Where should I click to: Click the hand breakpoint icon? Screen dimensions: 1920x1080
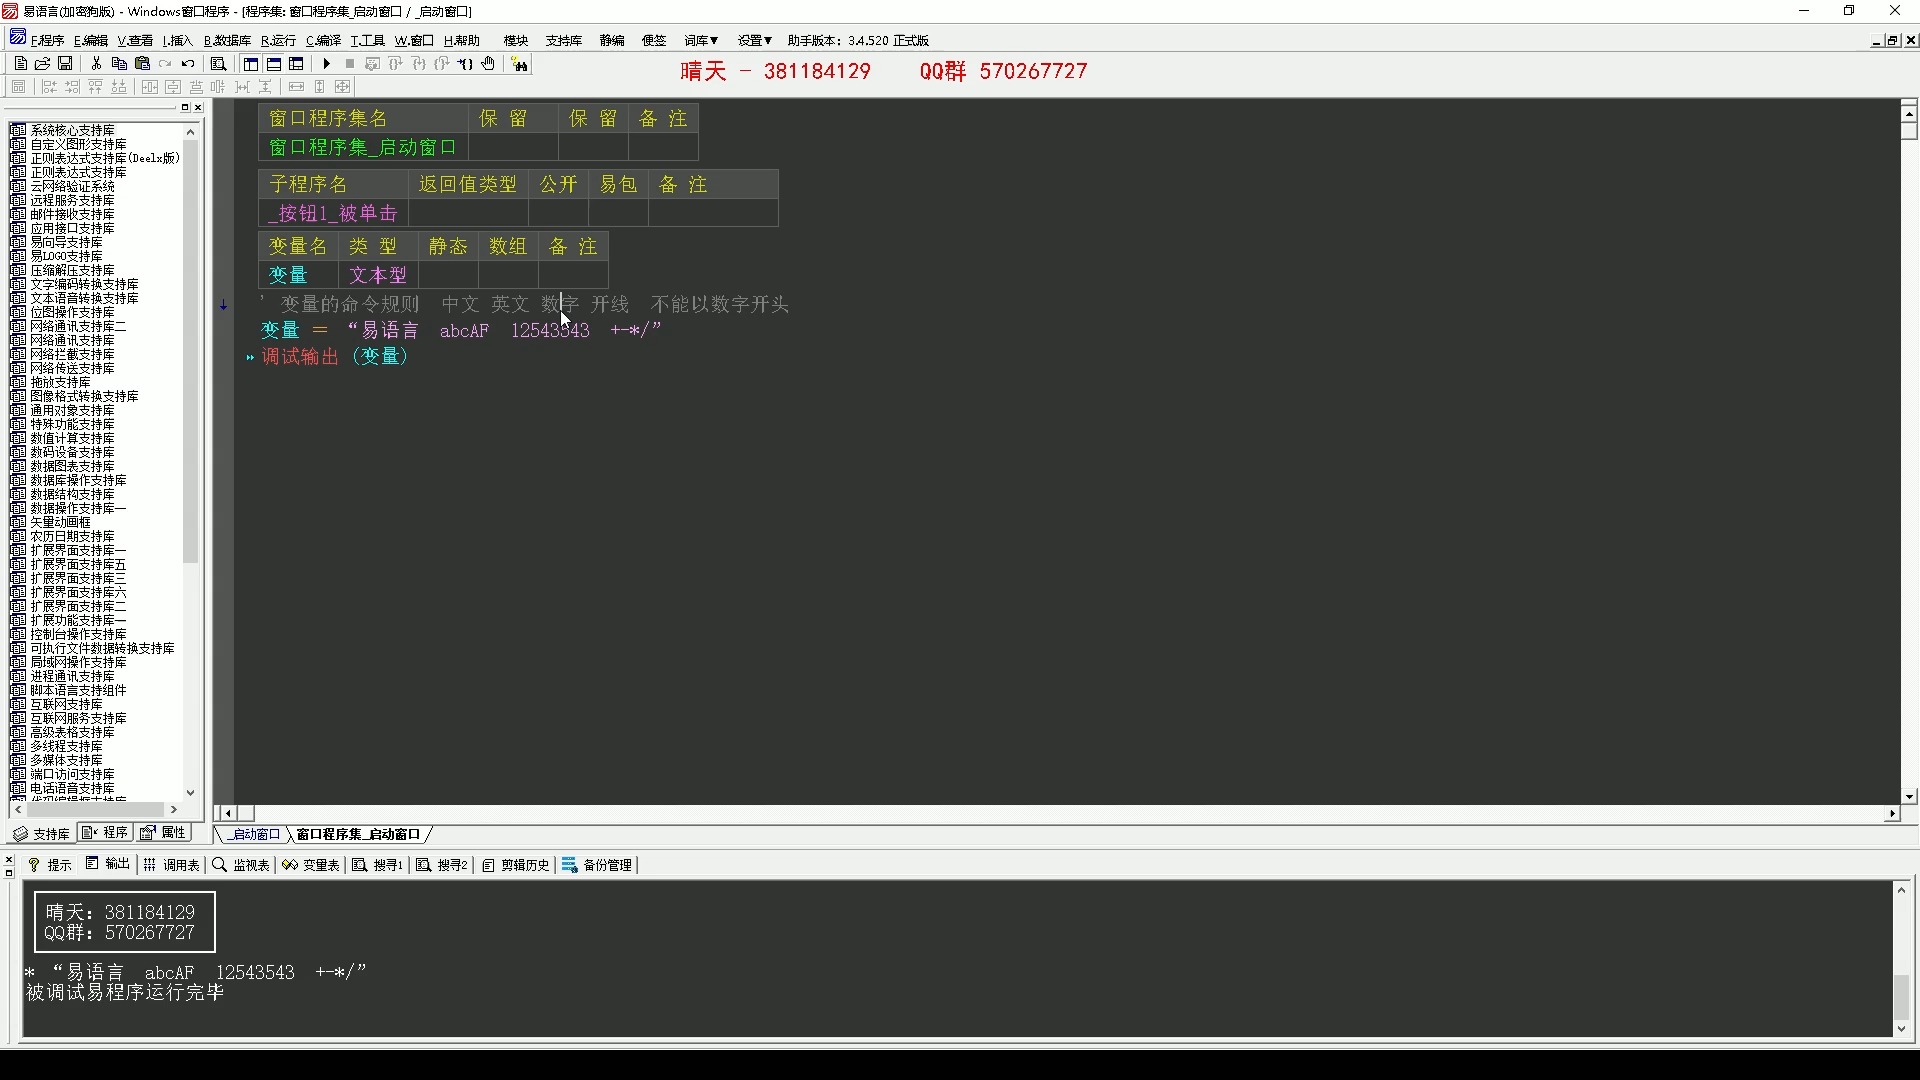488,63
